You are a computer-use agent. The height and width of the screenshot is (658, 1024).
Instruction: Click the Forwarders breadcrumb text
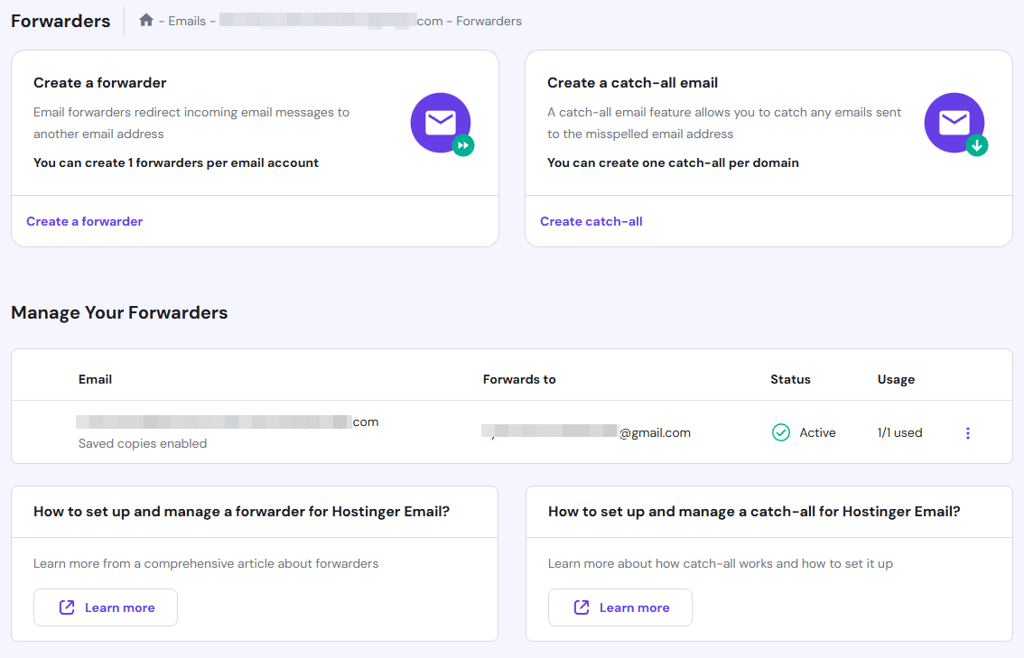click(488, 21)
